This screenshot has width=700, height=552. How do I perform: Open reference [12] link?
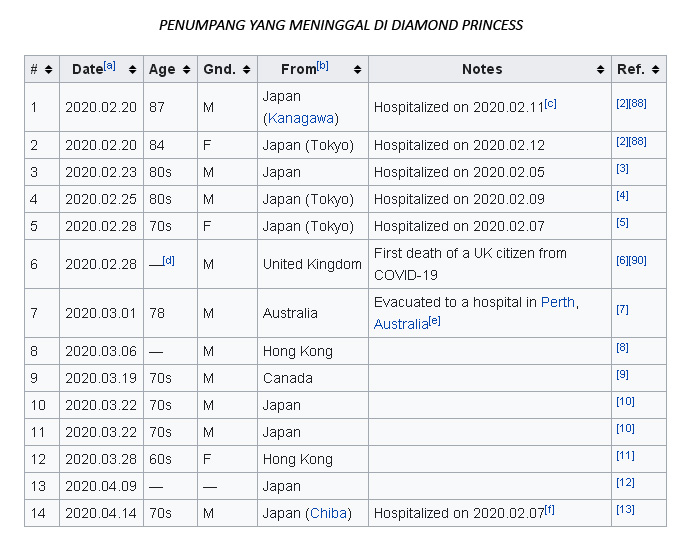(x=625, y=482)
